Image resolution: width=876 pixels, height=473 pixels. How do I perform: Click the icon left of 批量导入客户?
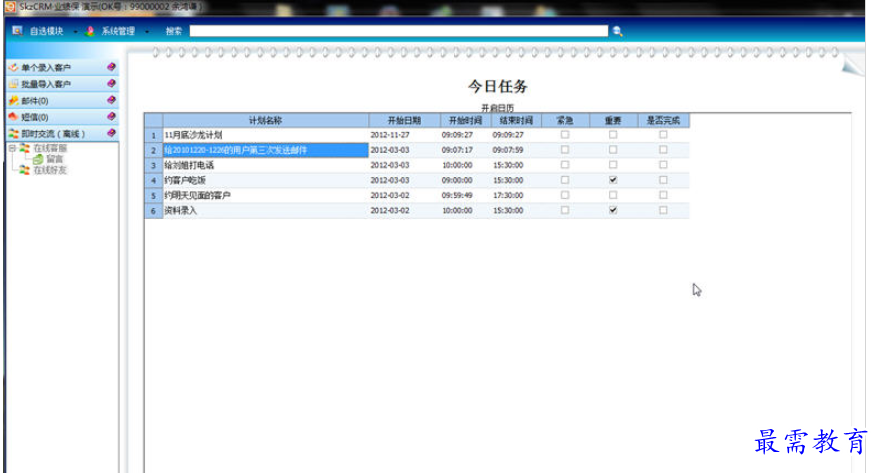(x=13, y=84)
